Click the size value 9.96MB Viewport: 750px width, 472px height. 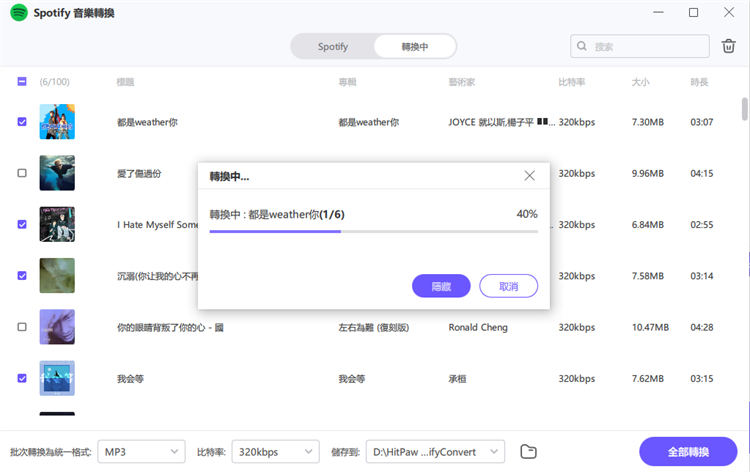(648, 173)
